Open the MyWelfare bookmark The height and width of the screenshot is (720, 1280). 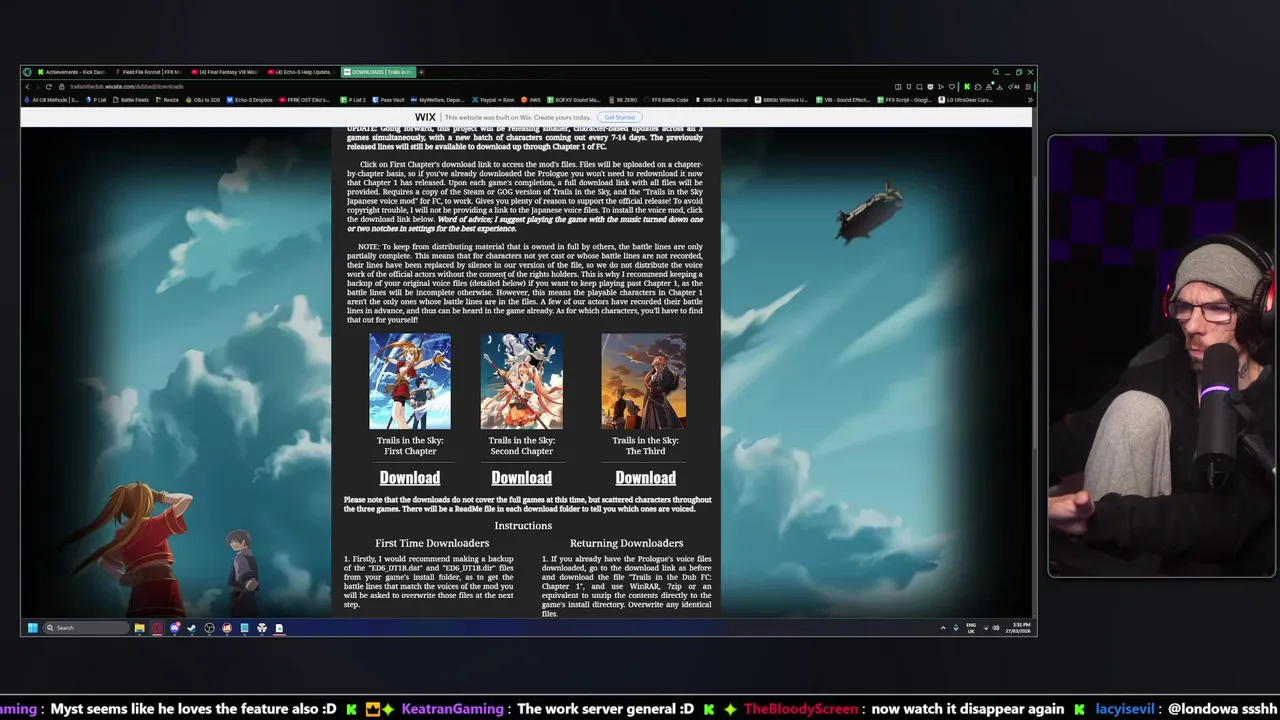(x=437, y=100)
